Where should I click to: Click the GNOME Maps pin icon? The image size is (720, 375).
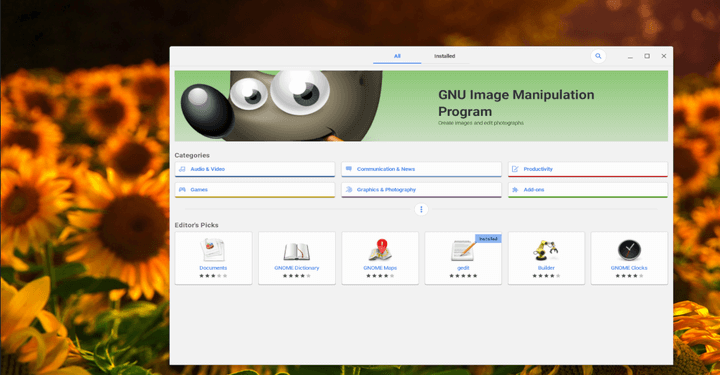coord(380,250)
